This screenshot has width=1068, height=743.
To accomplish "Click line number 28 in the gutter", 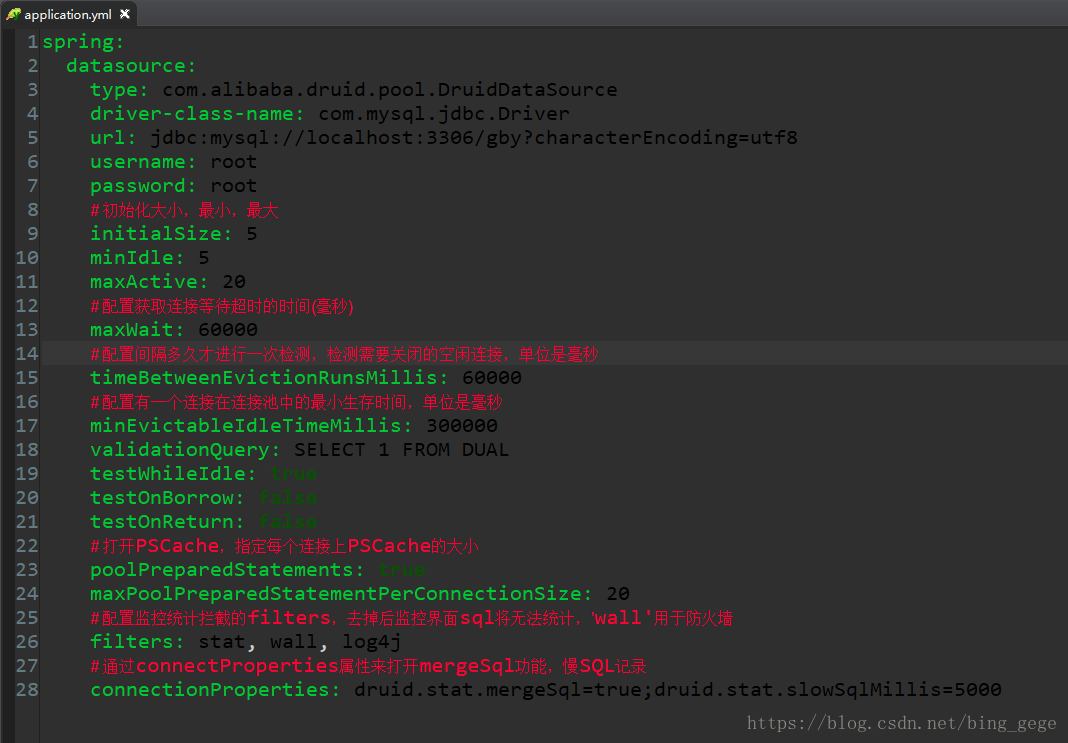I will [x=27, y=690].
